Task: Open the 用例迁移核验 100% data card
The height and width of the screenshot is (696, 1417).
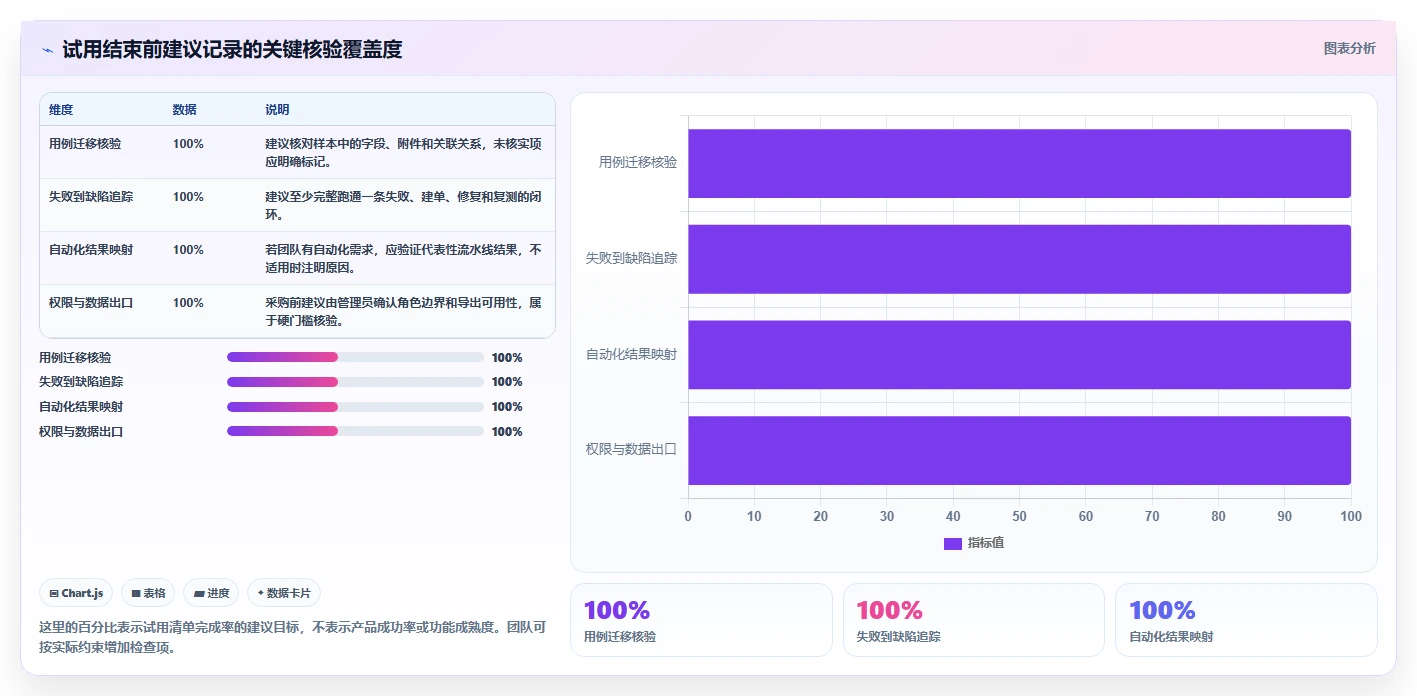Action: (x=701, y=620)
